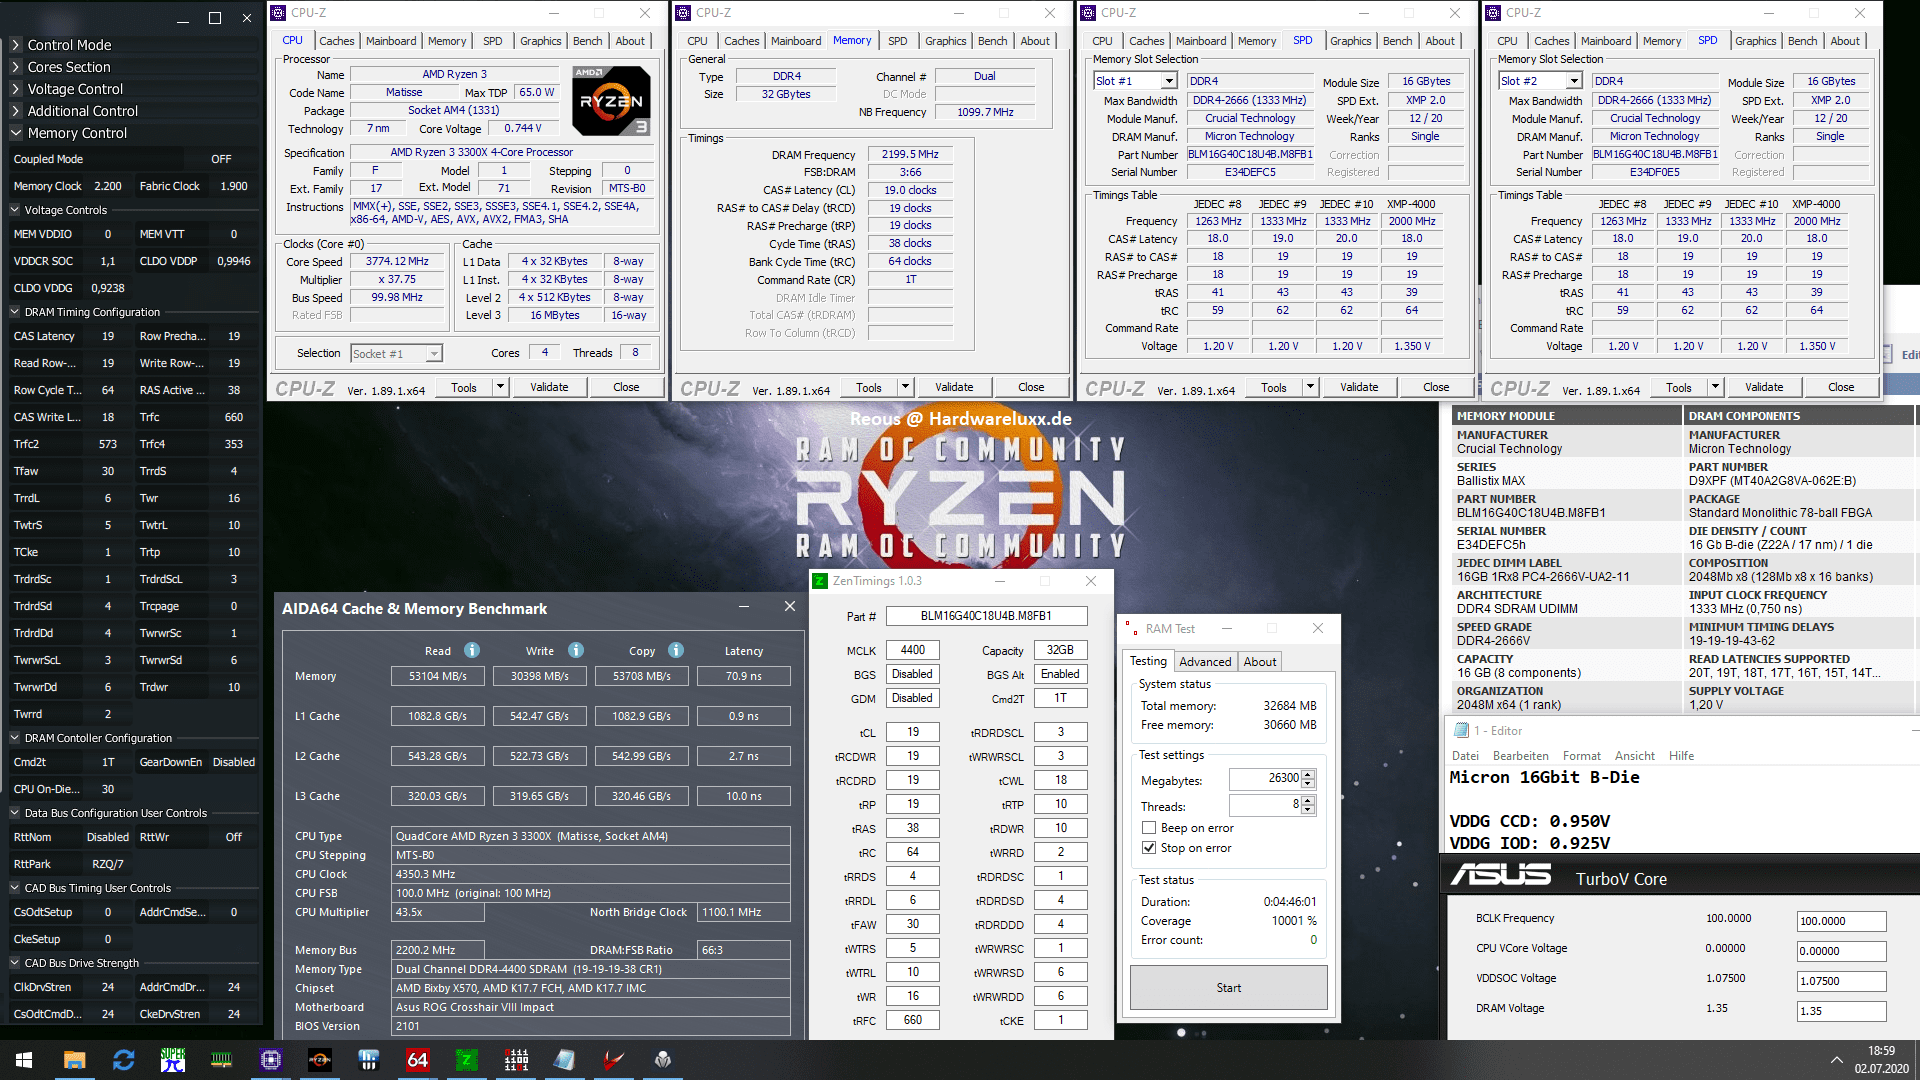The height and width of the screenshot is (1080, 1920).
Task: Open the RAM Test binary-digits taskbar icon
Action: [515, 1060]
